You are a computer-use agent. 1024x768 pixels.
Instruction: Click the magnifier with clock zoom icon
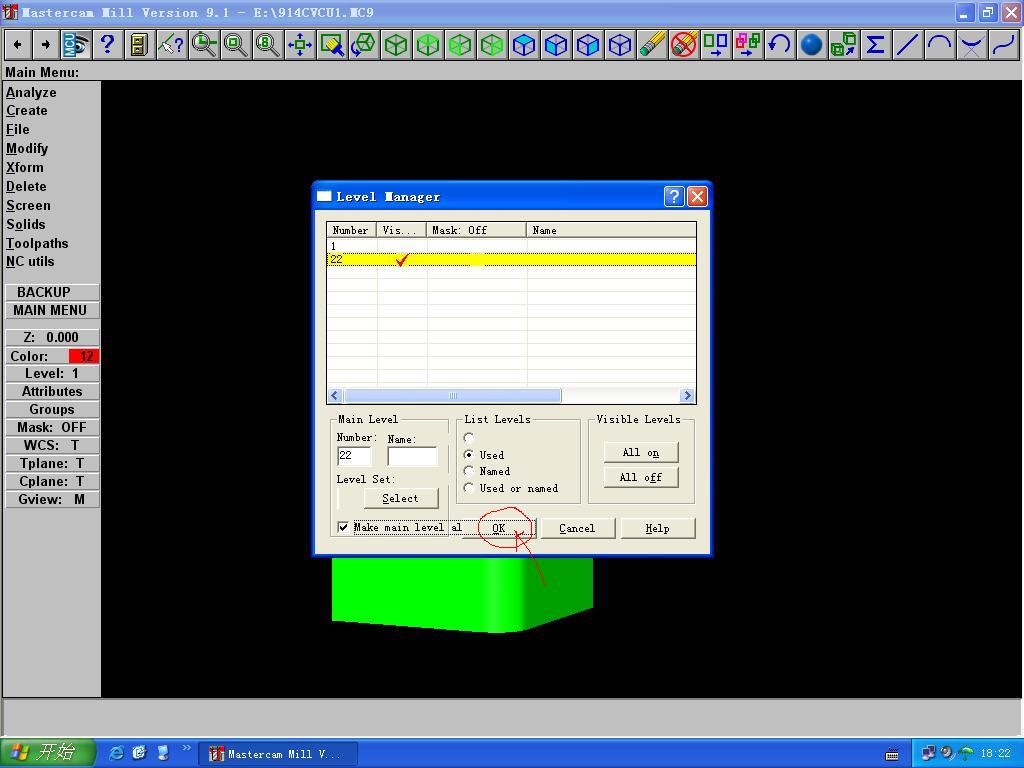click(204, 45)
